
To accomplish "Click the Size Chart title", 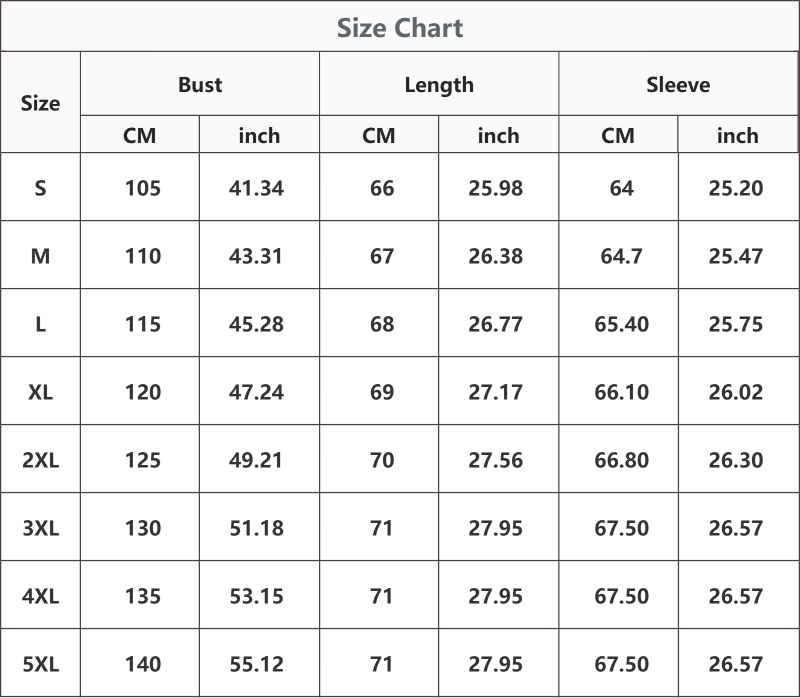I will (400, 28).
